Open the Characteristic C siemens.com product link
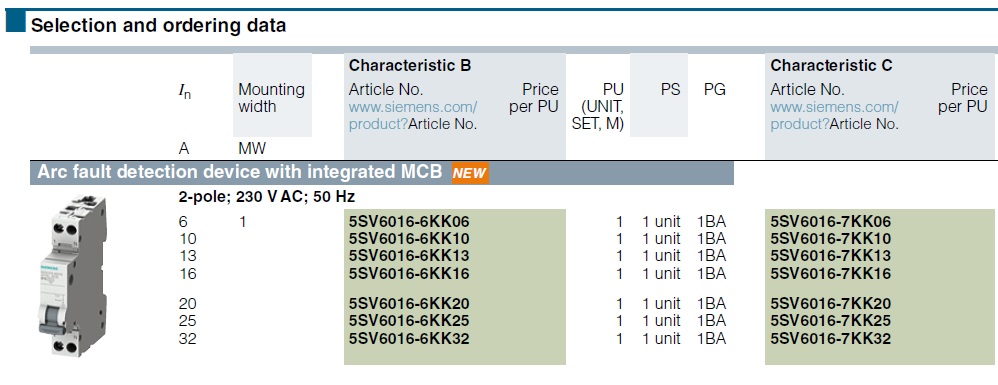 tap(834, 115)
